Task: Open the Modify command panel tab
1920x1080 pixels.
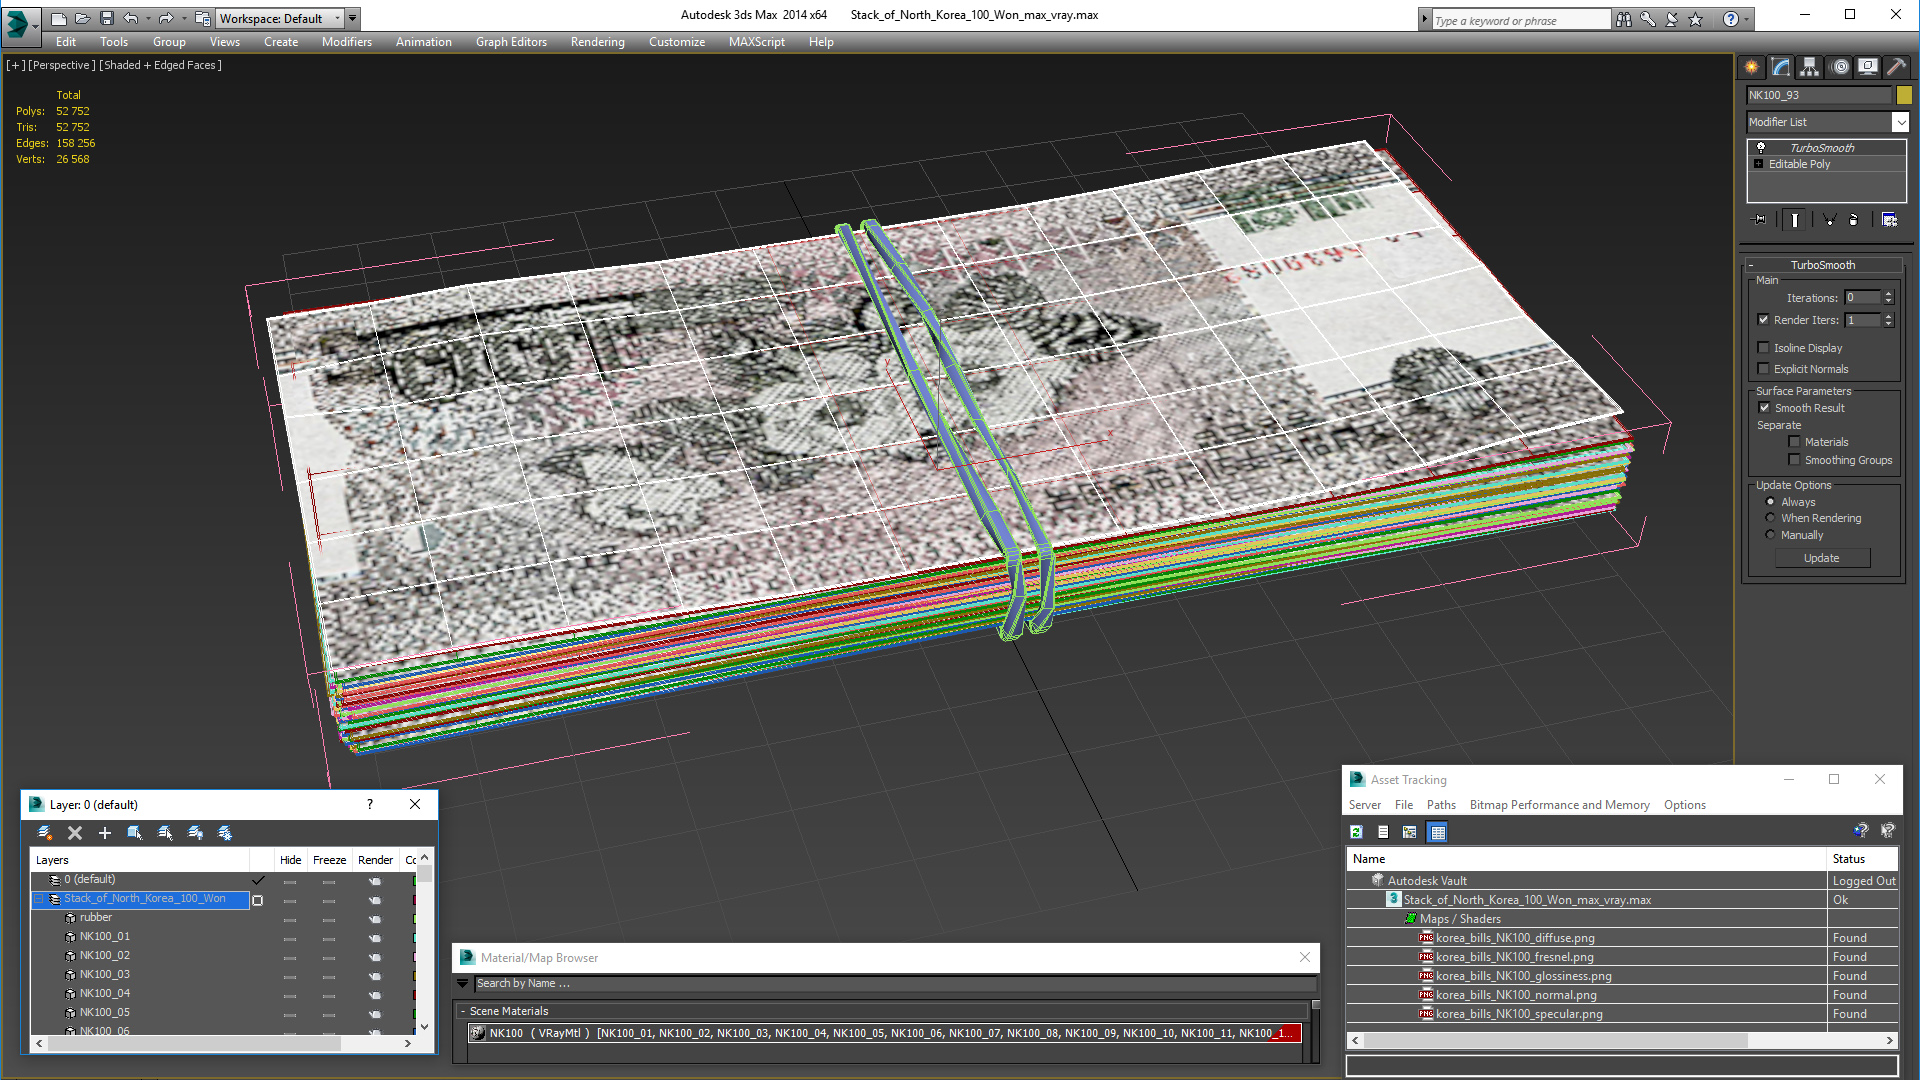Action: coord(1781,67)
